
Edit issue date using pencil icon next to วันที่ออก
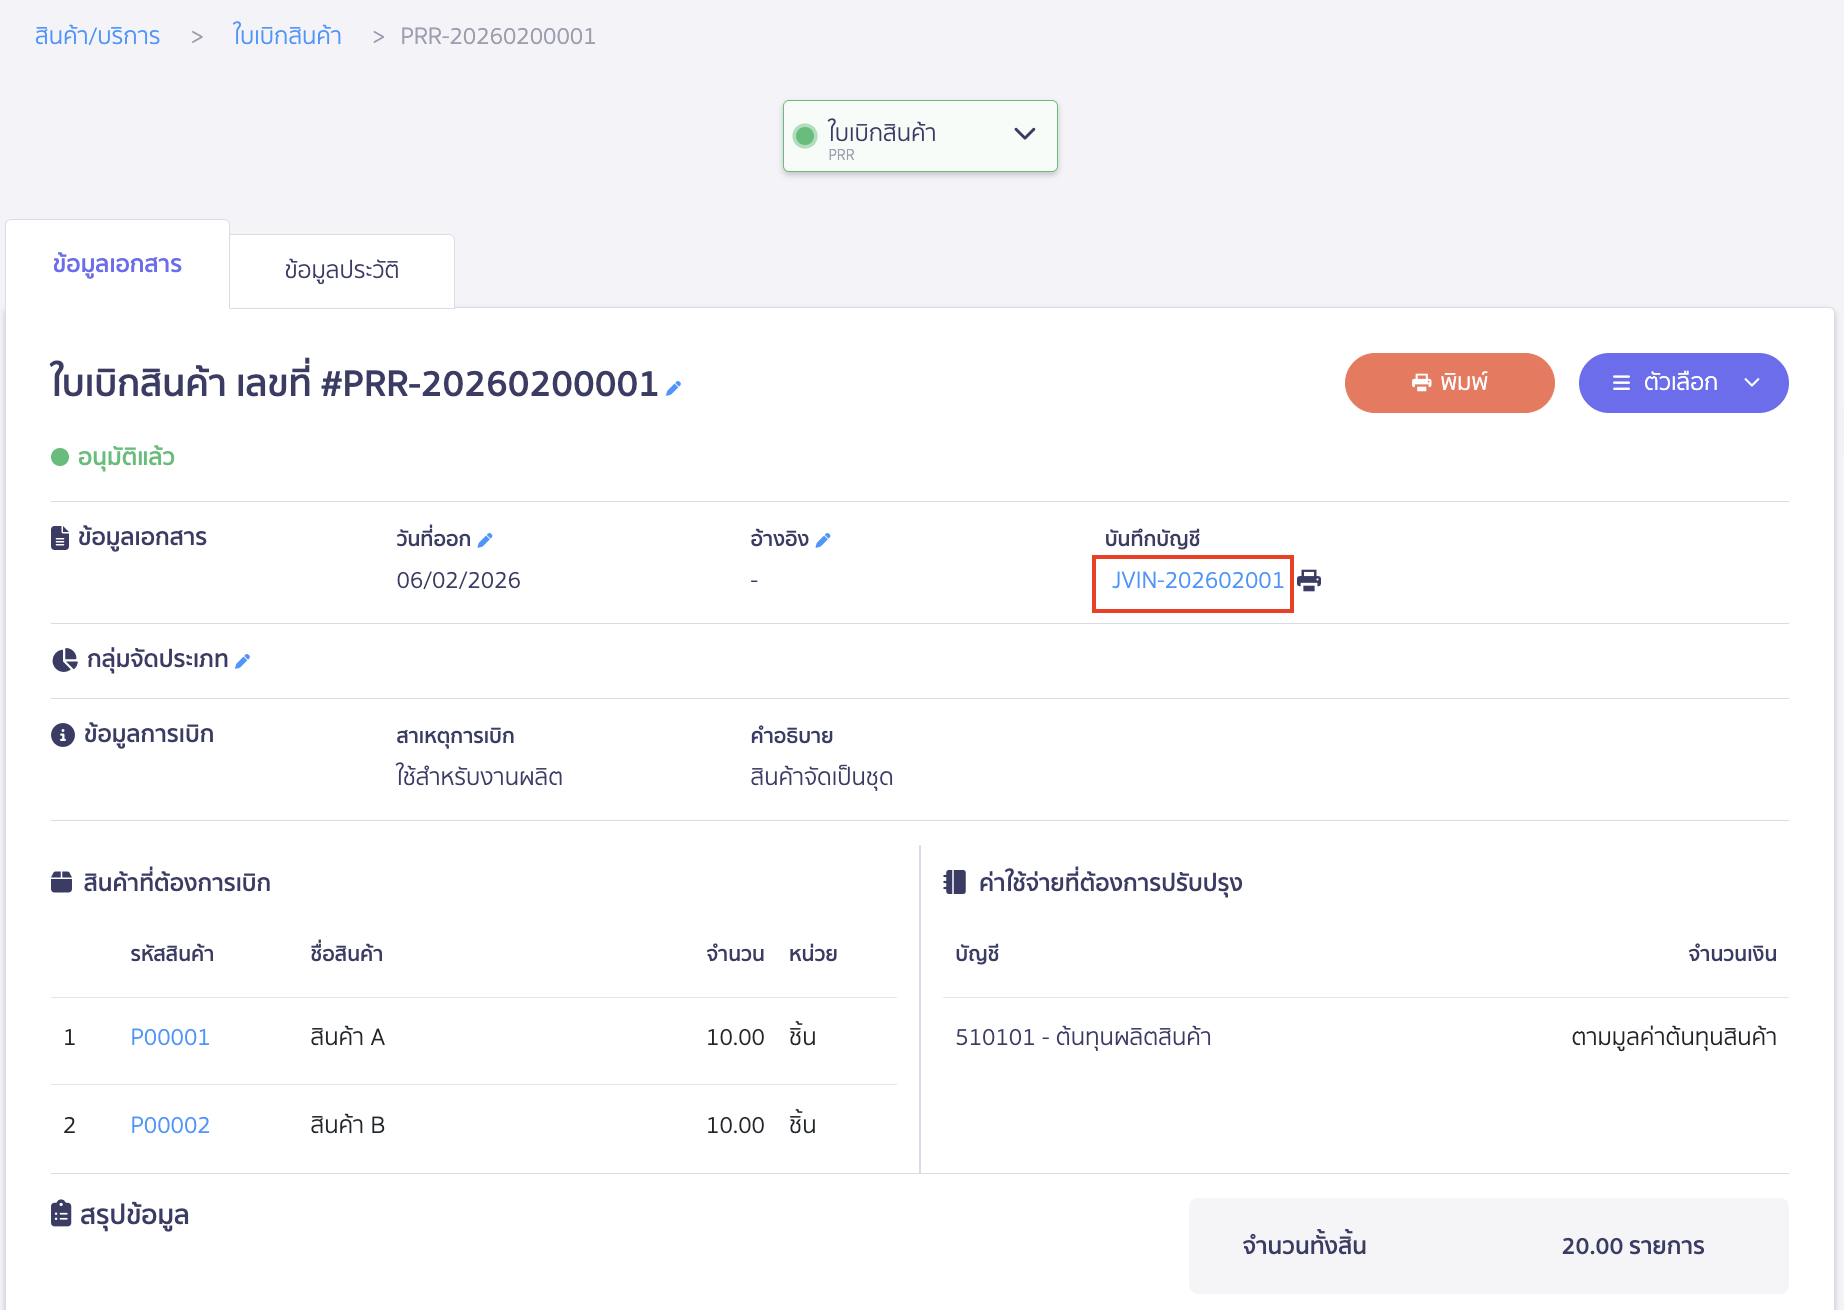(485, 540)
